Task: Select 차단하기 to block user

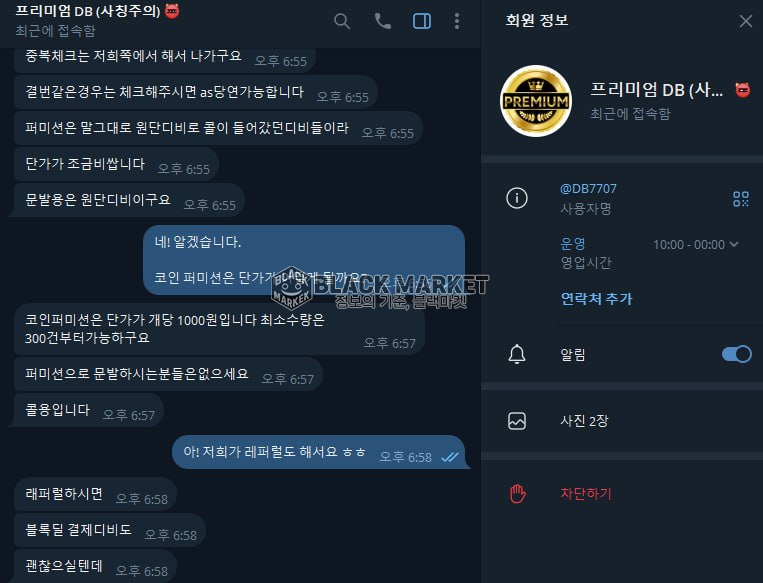Action: coord(586,493)
